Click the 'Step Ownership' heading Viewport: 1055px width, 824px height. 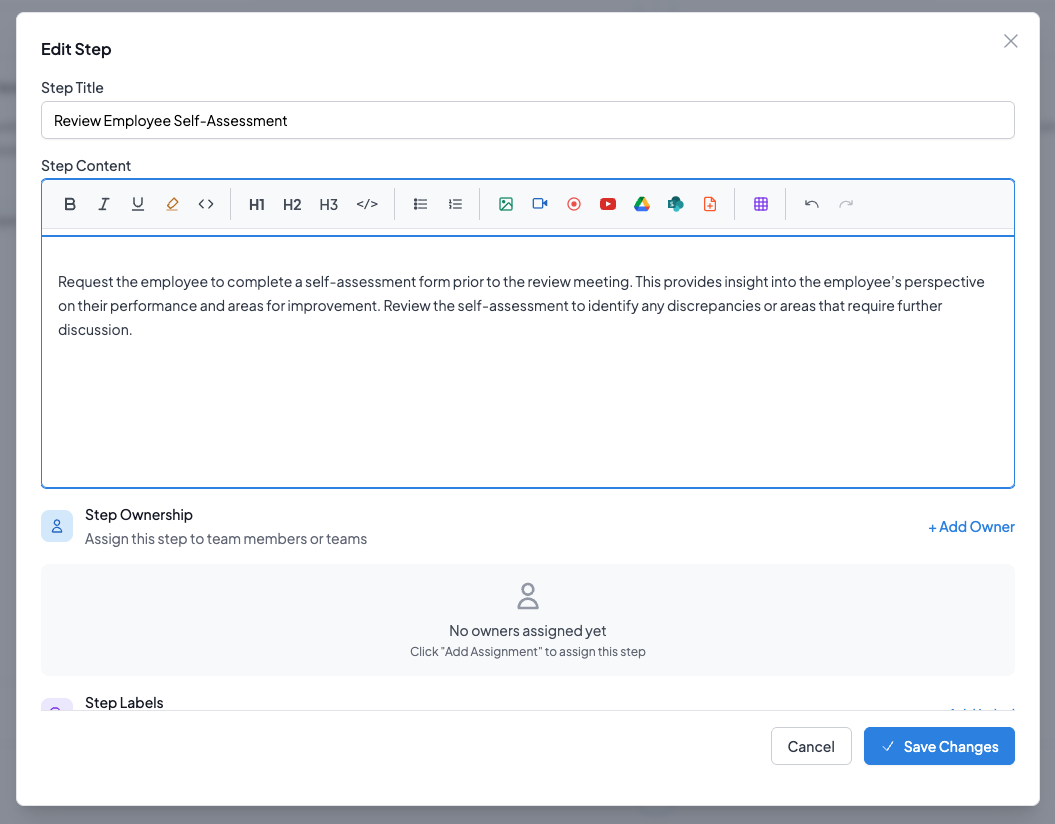click(139, 515)
